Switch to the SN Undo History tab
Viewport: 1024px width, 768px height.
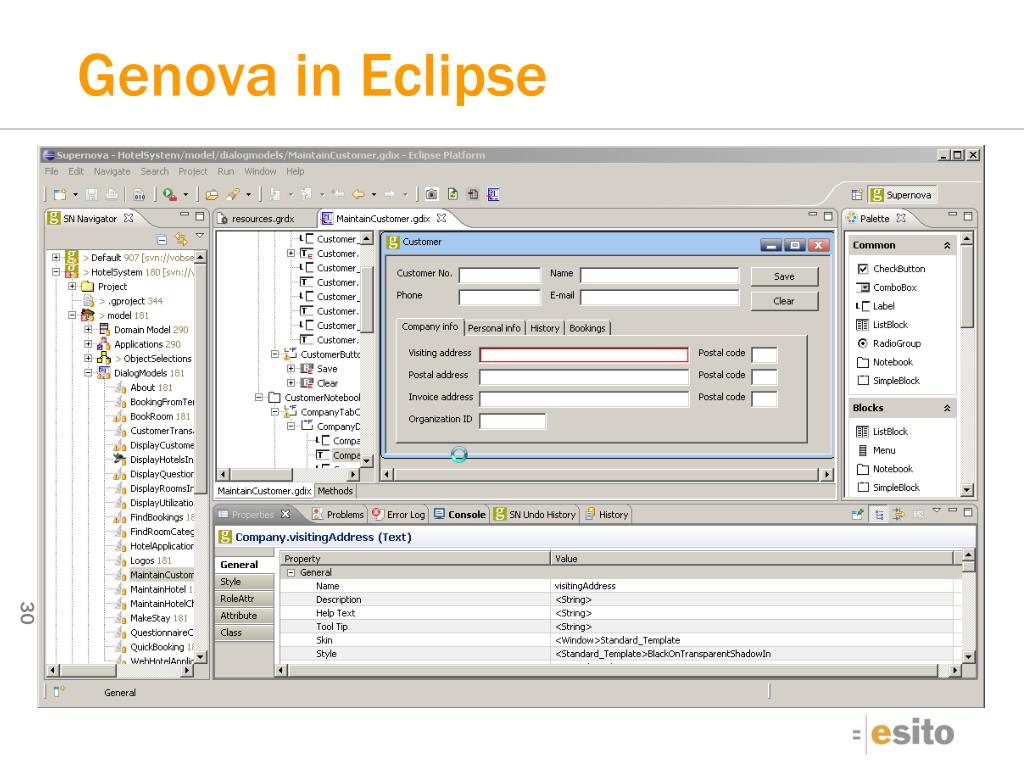535,515
